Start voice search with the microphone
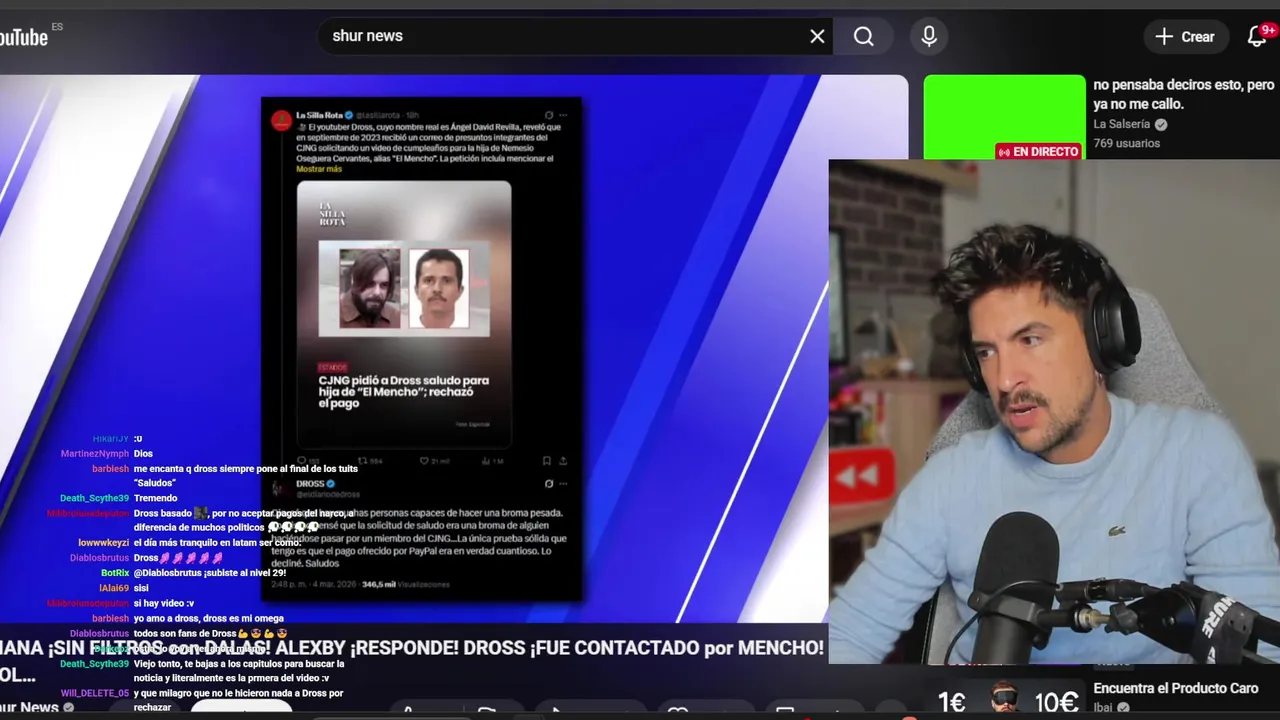The width and height of the screenshot is (1280, 720). (x=929, y=36)
